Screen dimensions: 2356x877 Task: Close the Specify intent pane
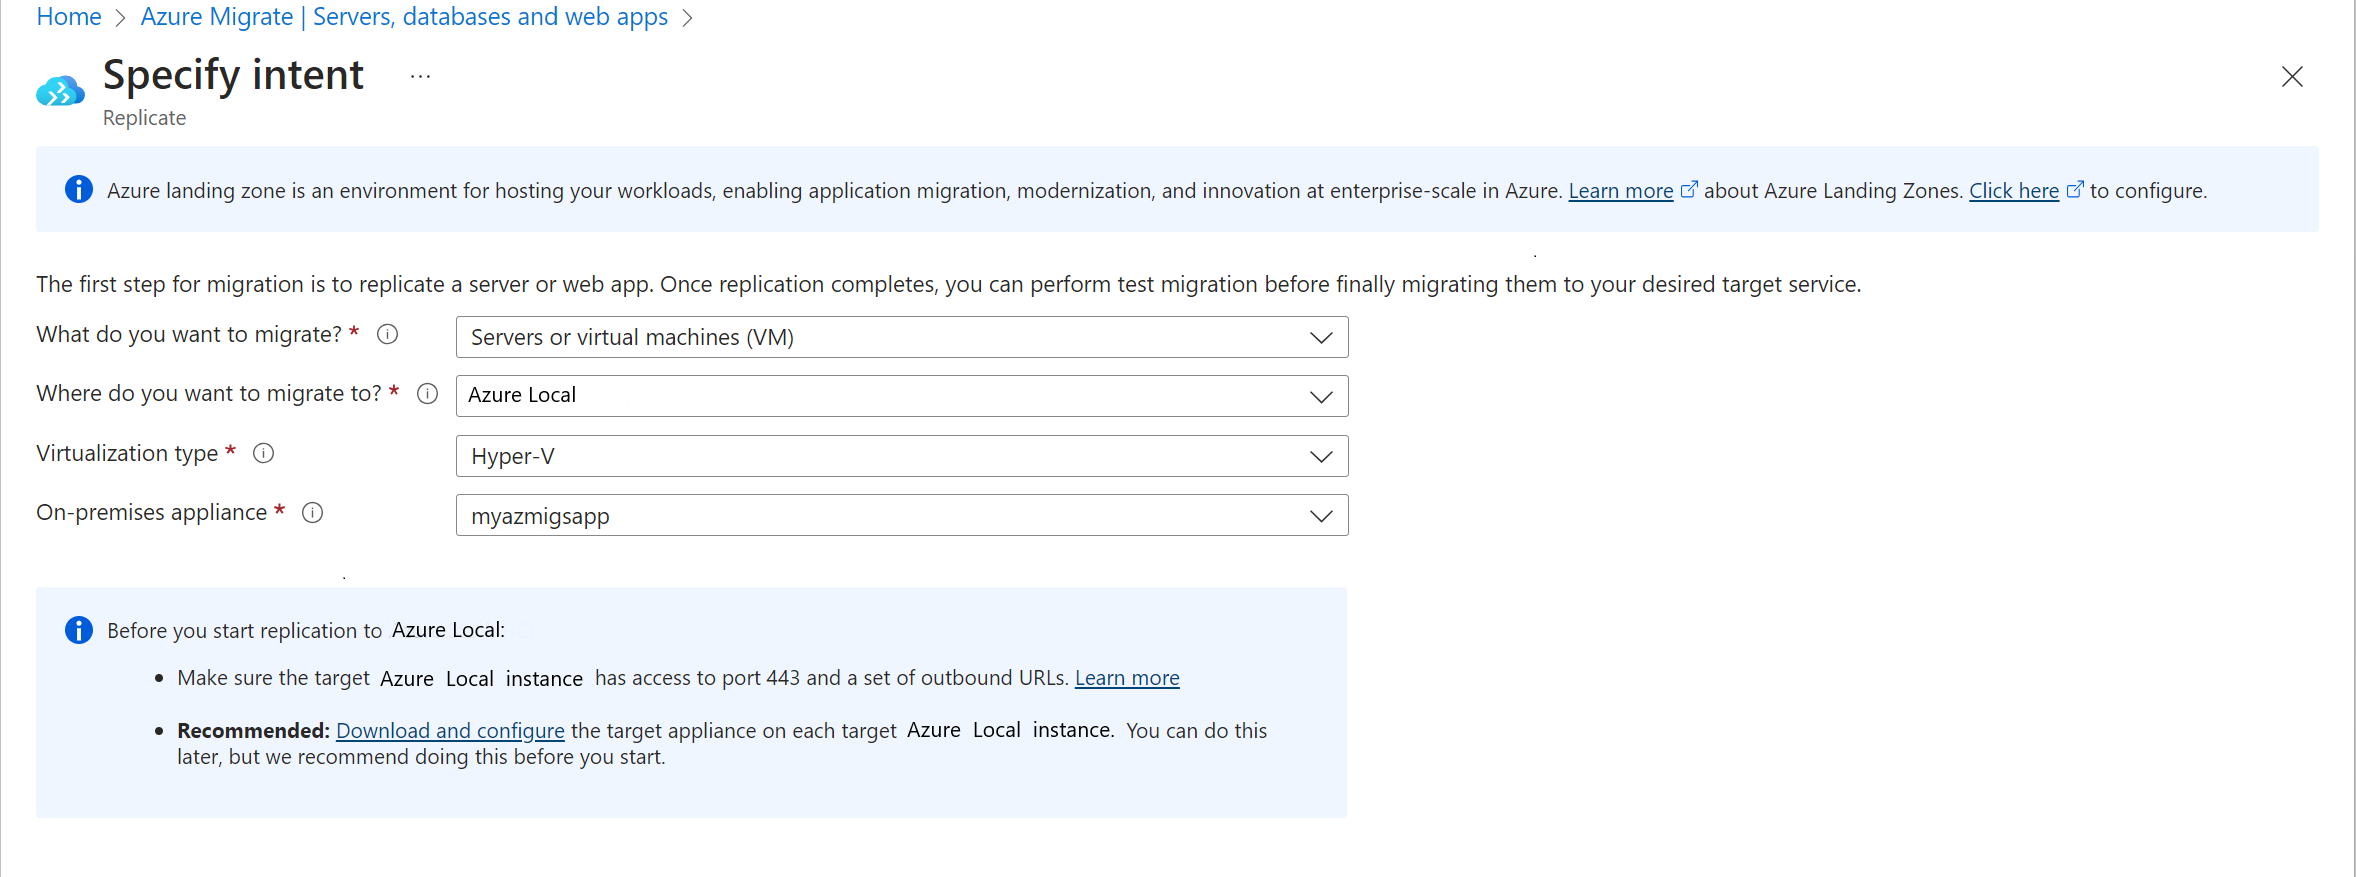coord(2292,77)
